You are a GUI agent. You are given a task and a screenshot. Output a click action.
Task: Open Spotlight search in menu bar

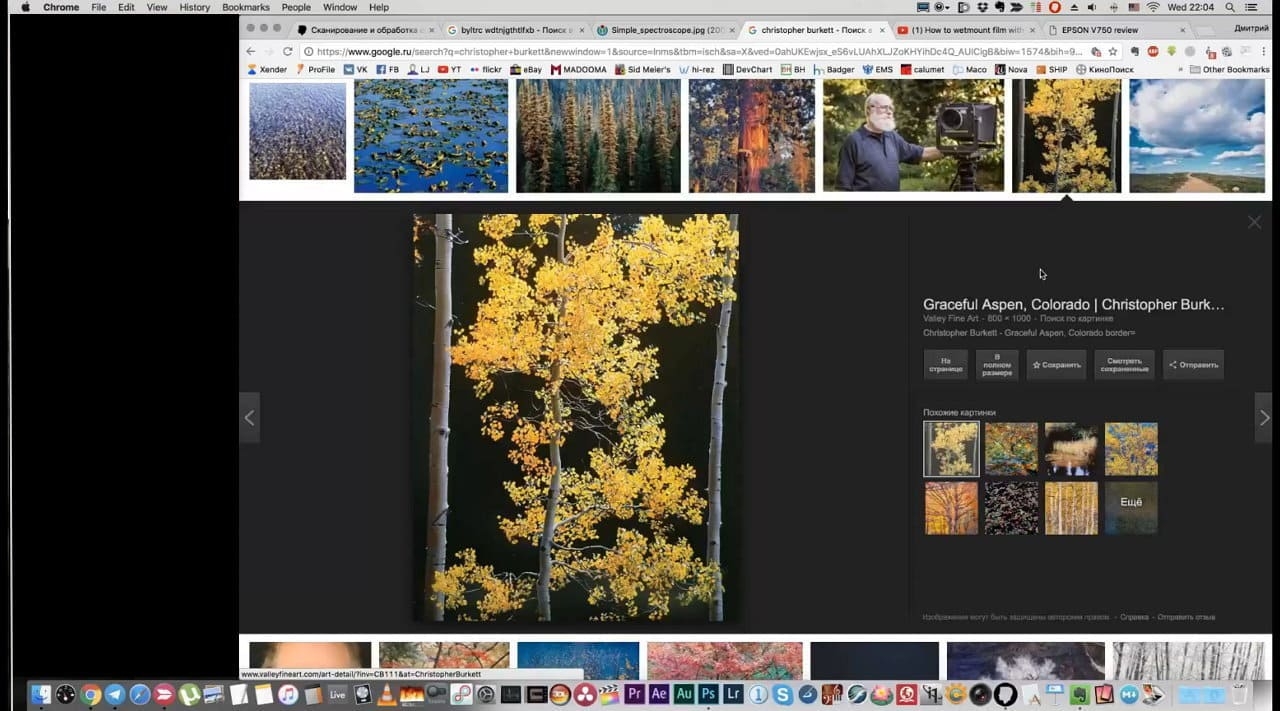1229,7
